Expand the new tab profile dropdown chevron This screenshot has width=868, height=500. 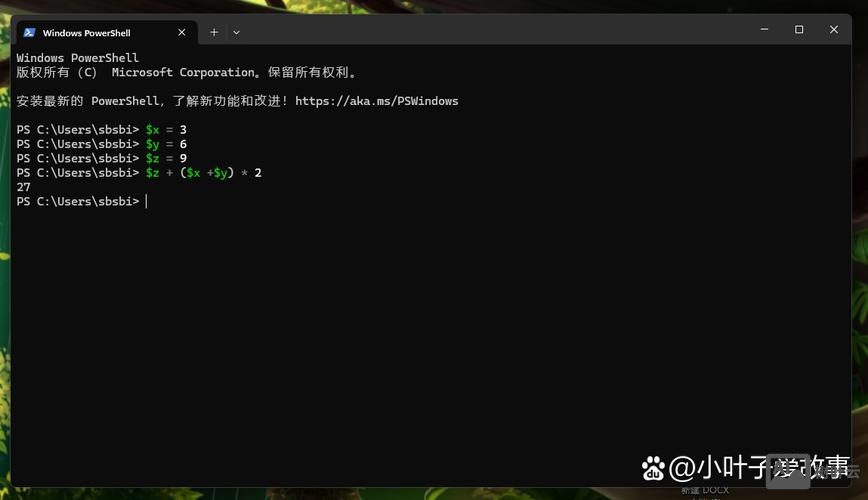[x=236, y=32]
